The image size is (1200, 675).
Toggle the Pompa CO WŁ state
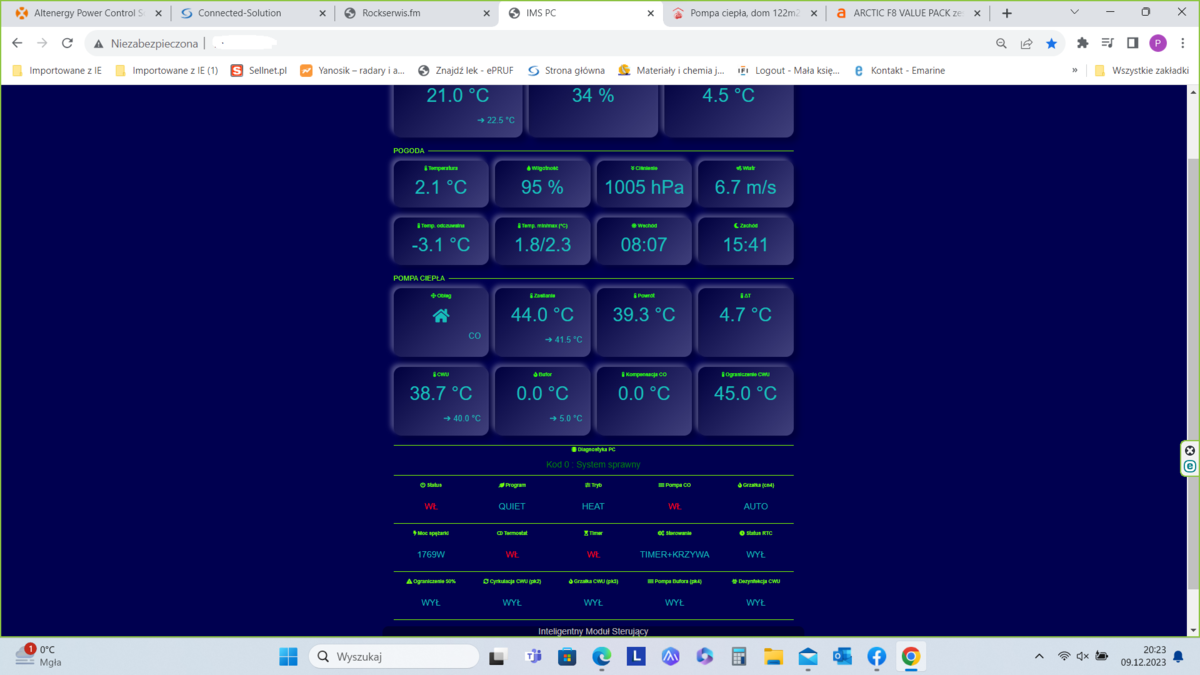point(674,507)
